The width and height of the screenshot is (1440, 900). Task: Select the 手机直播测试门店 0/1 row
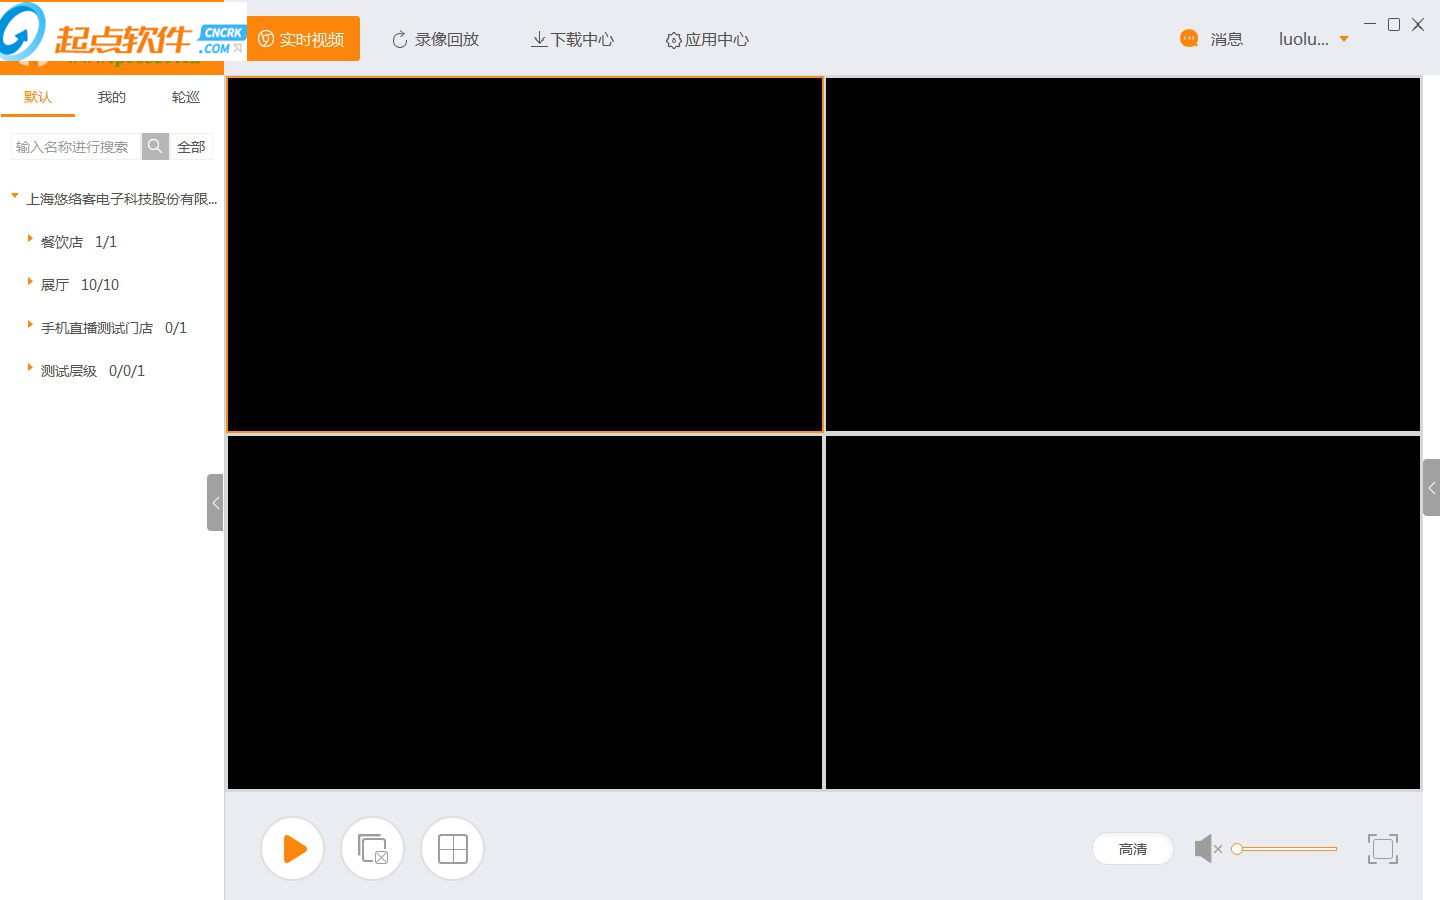[x=112, y=328]
